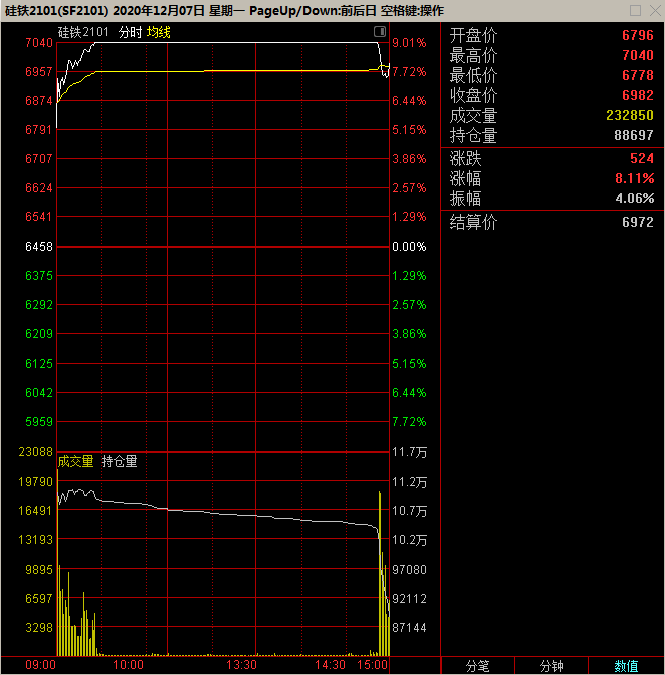Click the 10:00 time axis marker
The height and width of the screenshot is (675, 665).
[x=128, y=665]
